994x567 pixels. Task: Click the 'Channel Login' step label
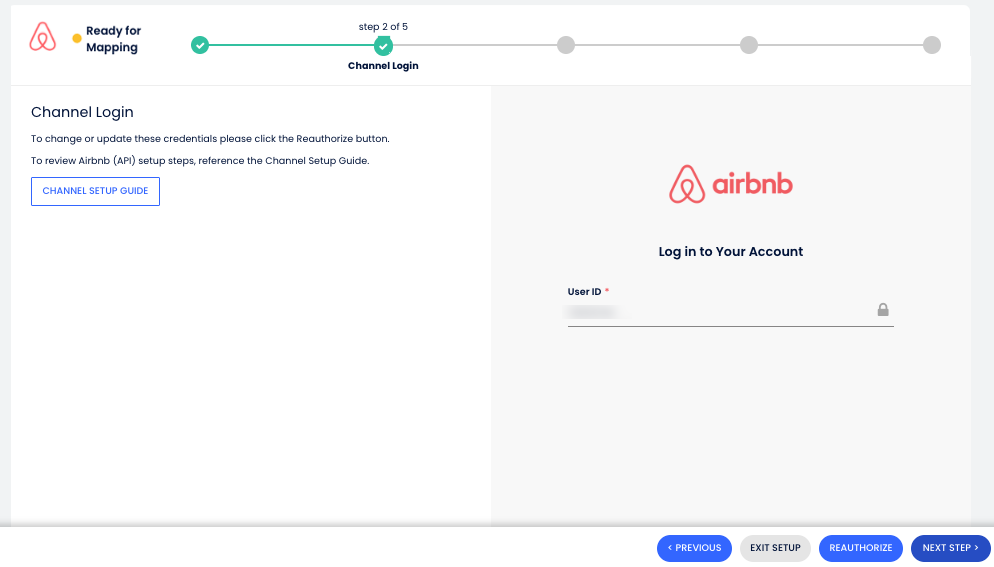tap(383, 65)
